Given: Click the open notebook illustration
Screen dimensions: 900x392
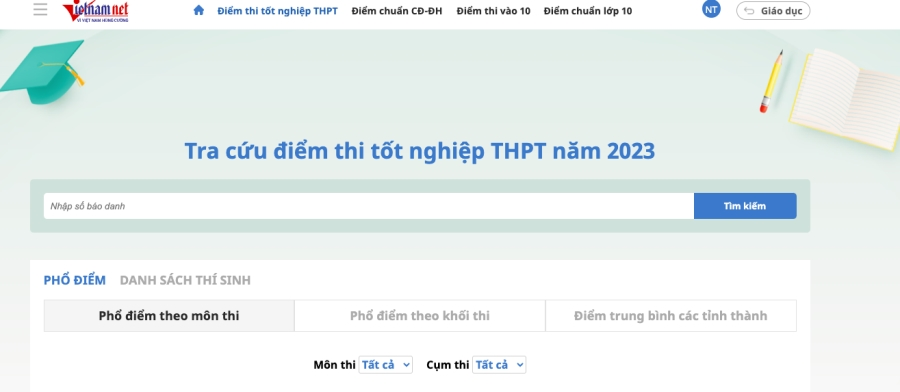Looking at the screenshot, I should tap(845, 98).
